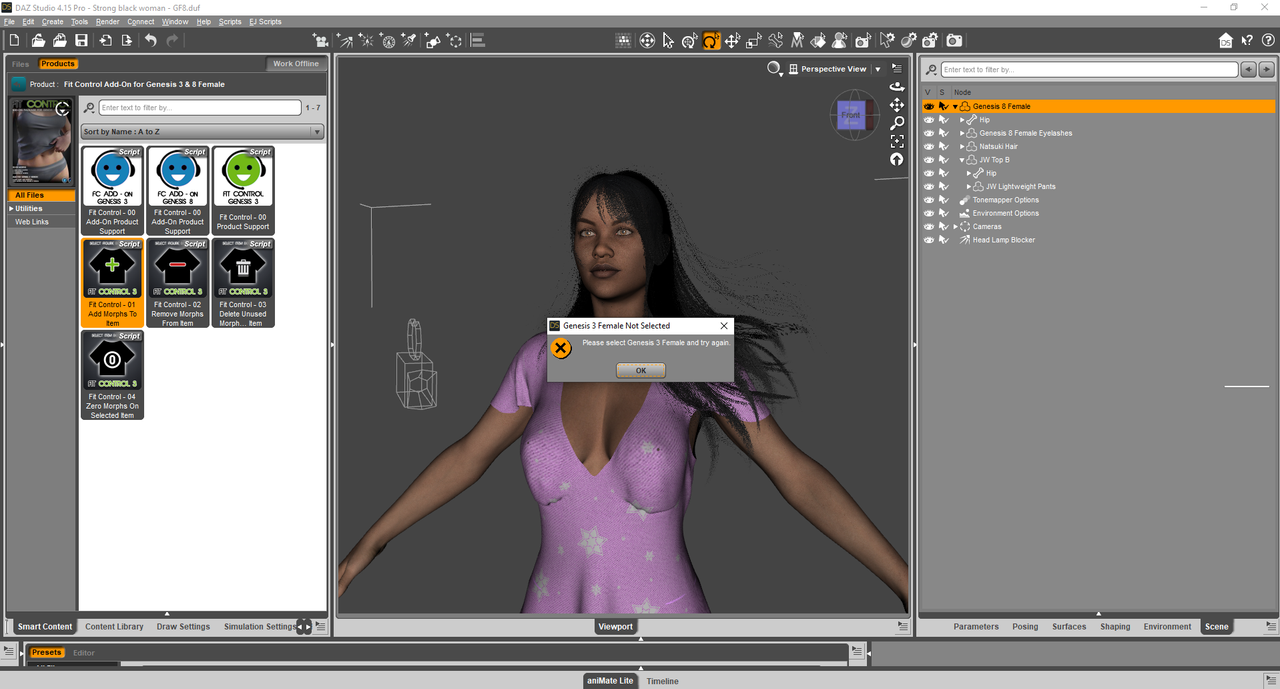Image resolution: width=1280 pixels, height=689 pixels.
Task: Click the DAZ store house icon
Action: coord(1226,40)
